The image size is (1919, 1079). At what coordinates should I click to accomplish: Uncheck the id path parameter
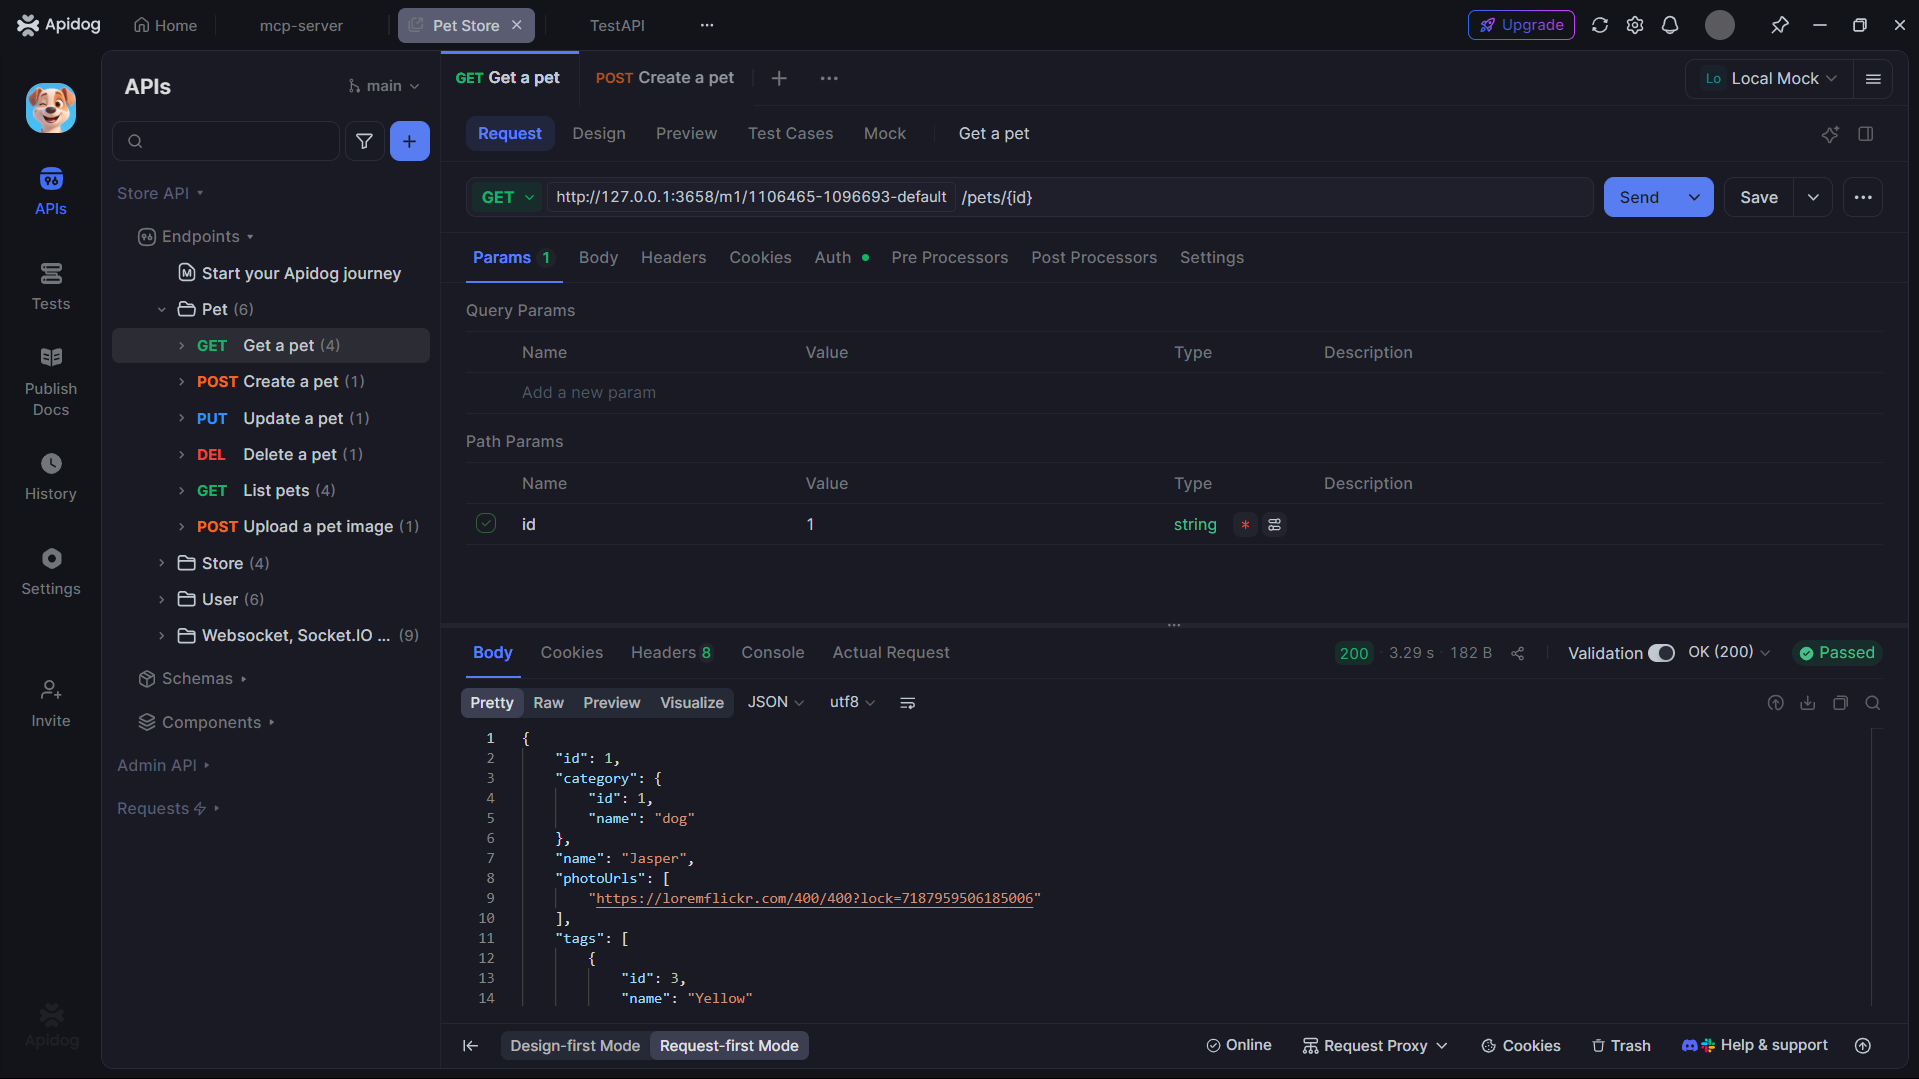486,523
